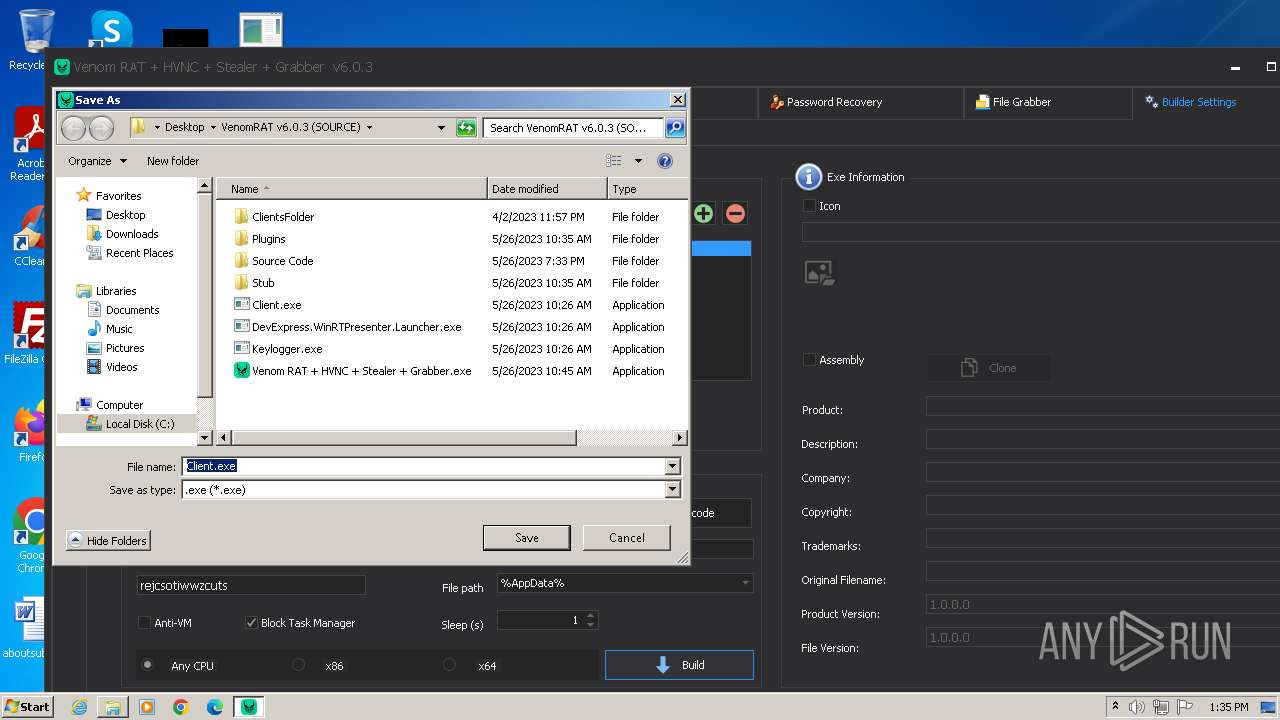The width and height of the screenshot is (1280, 720).
Task: Click the File name input field
Action: pos(424,466)
